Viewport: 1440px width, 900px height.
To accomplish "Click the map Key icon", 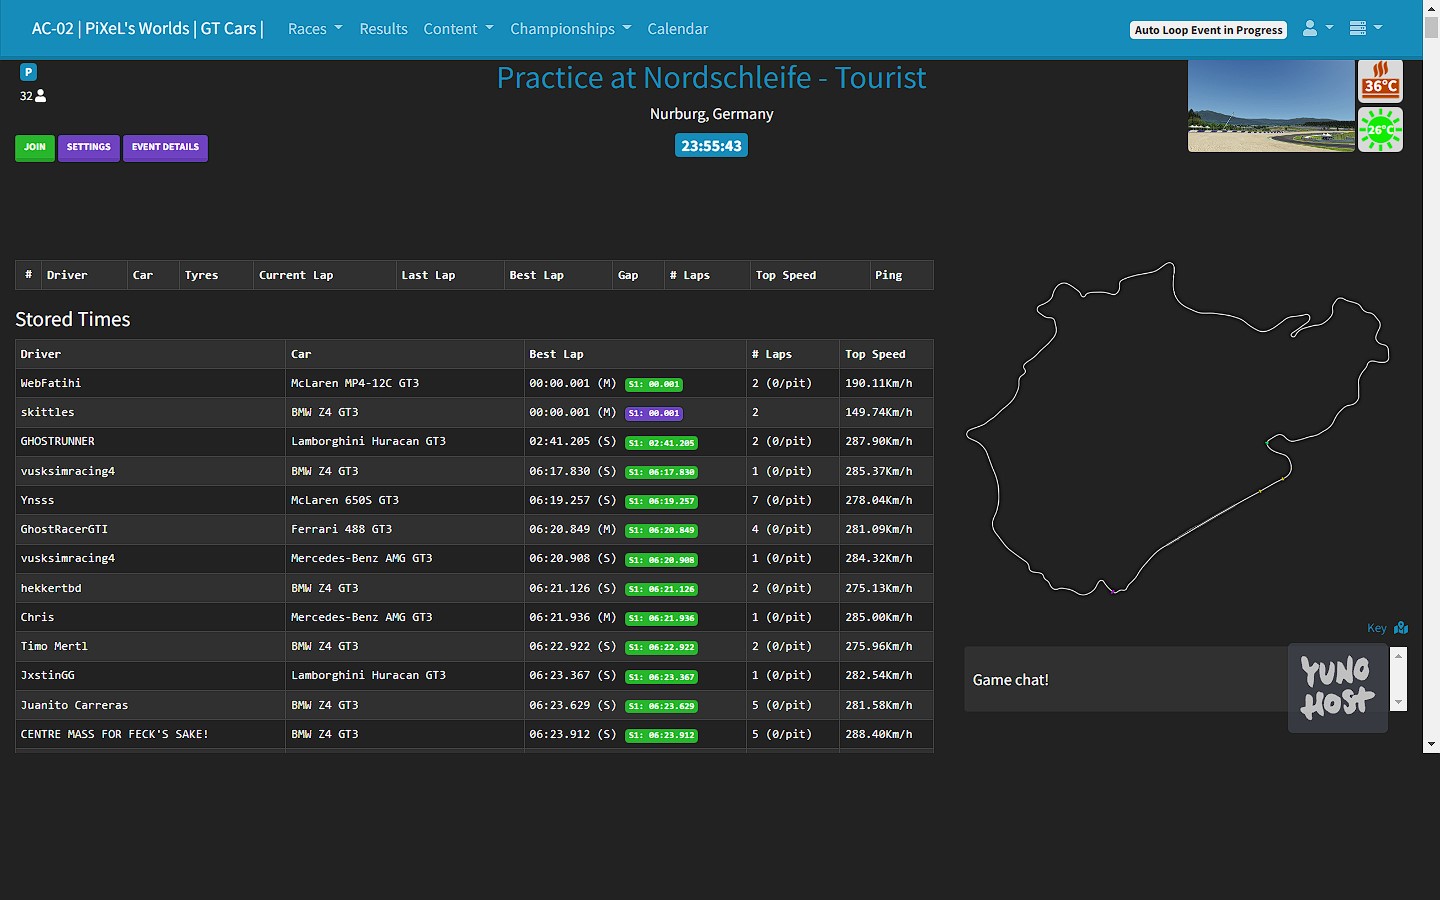I will (x=1400, y=628).
